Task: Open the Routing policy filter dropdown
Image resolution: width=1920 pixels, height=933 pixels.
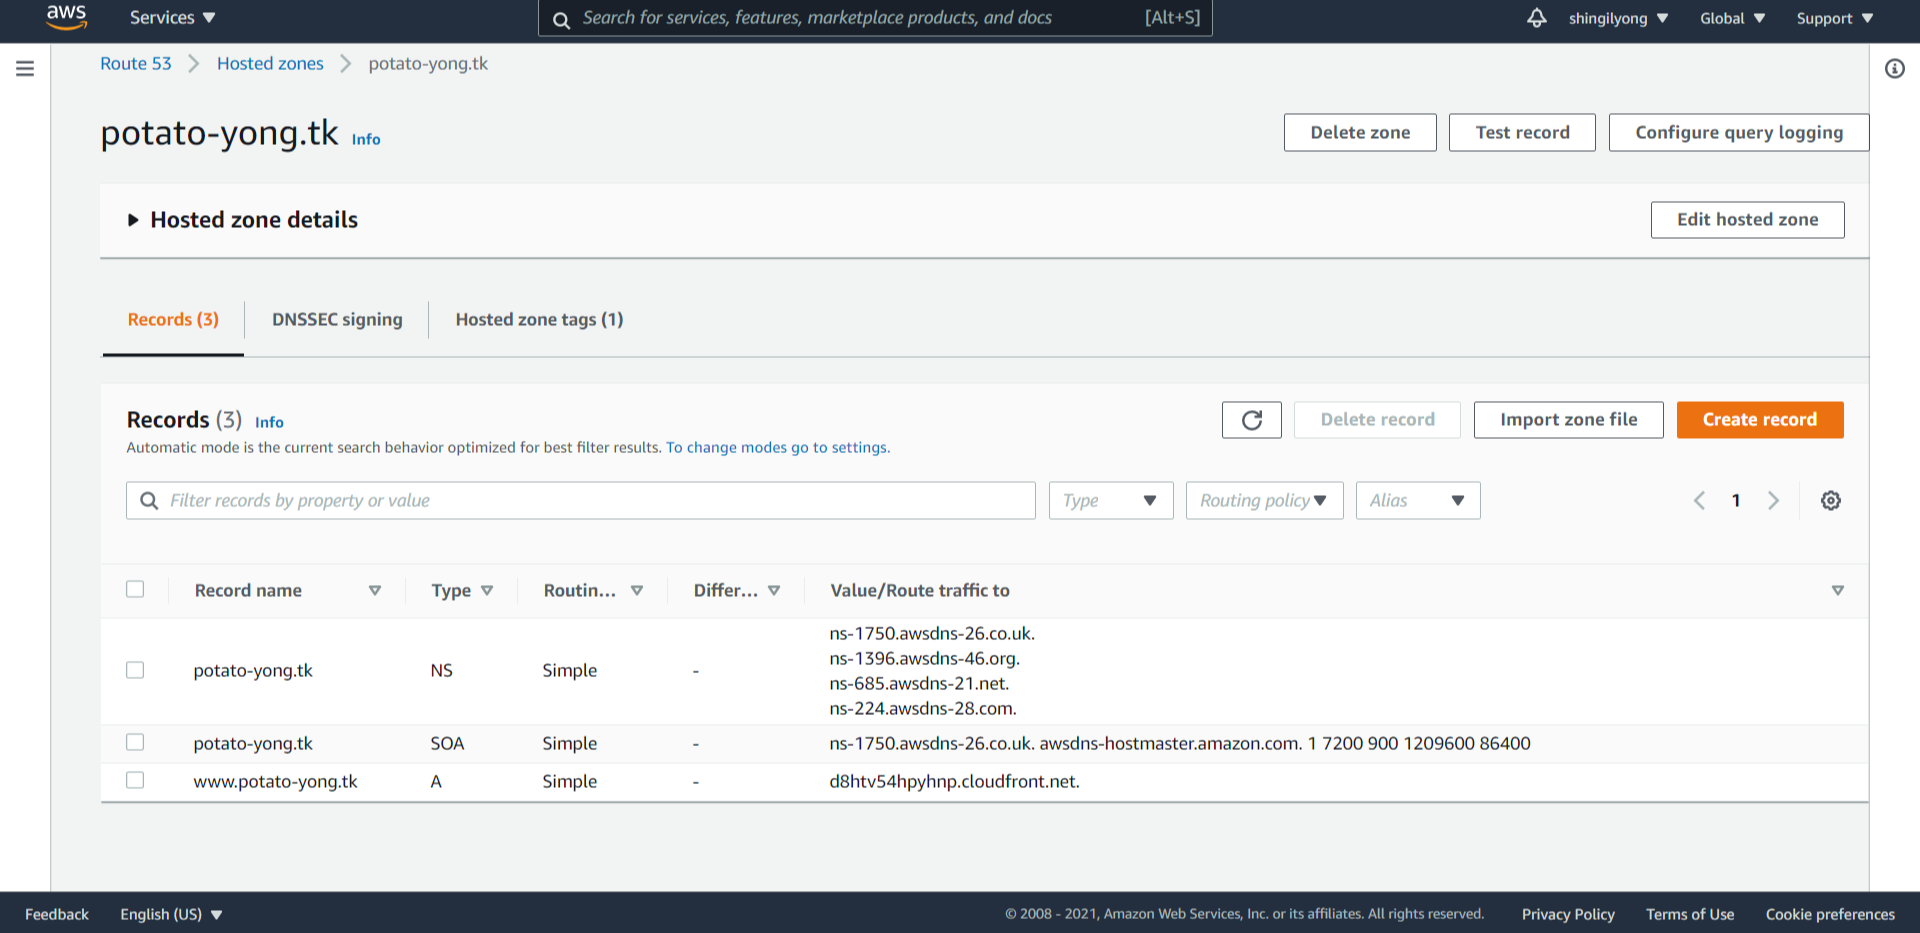Action: (x=1265, y=500)
